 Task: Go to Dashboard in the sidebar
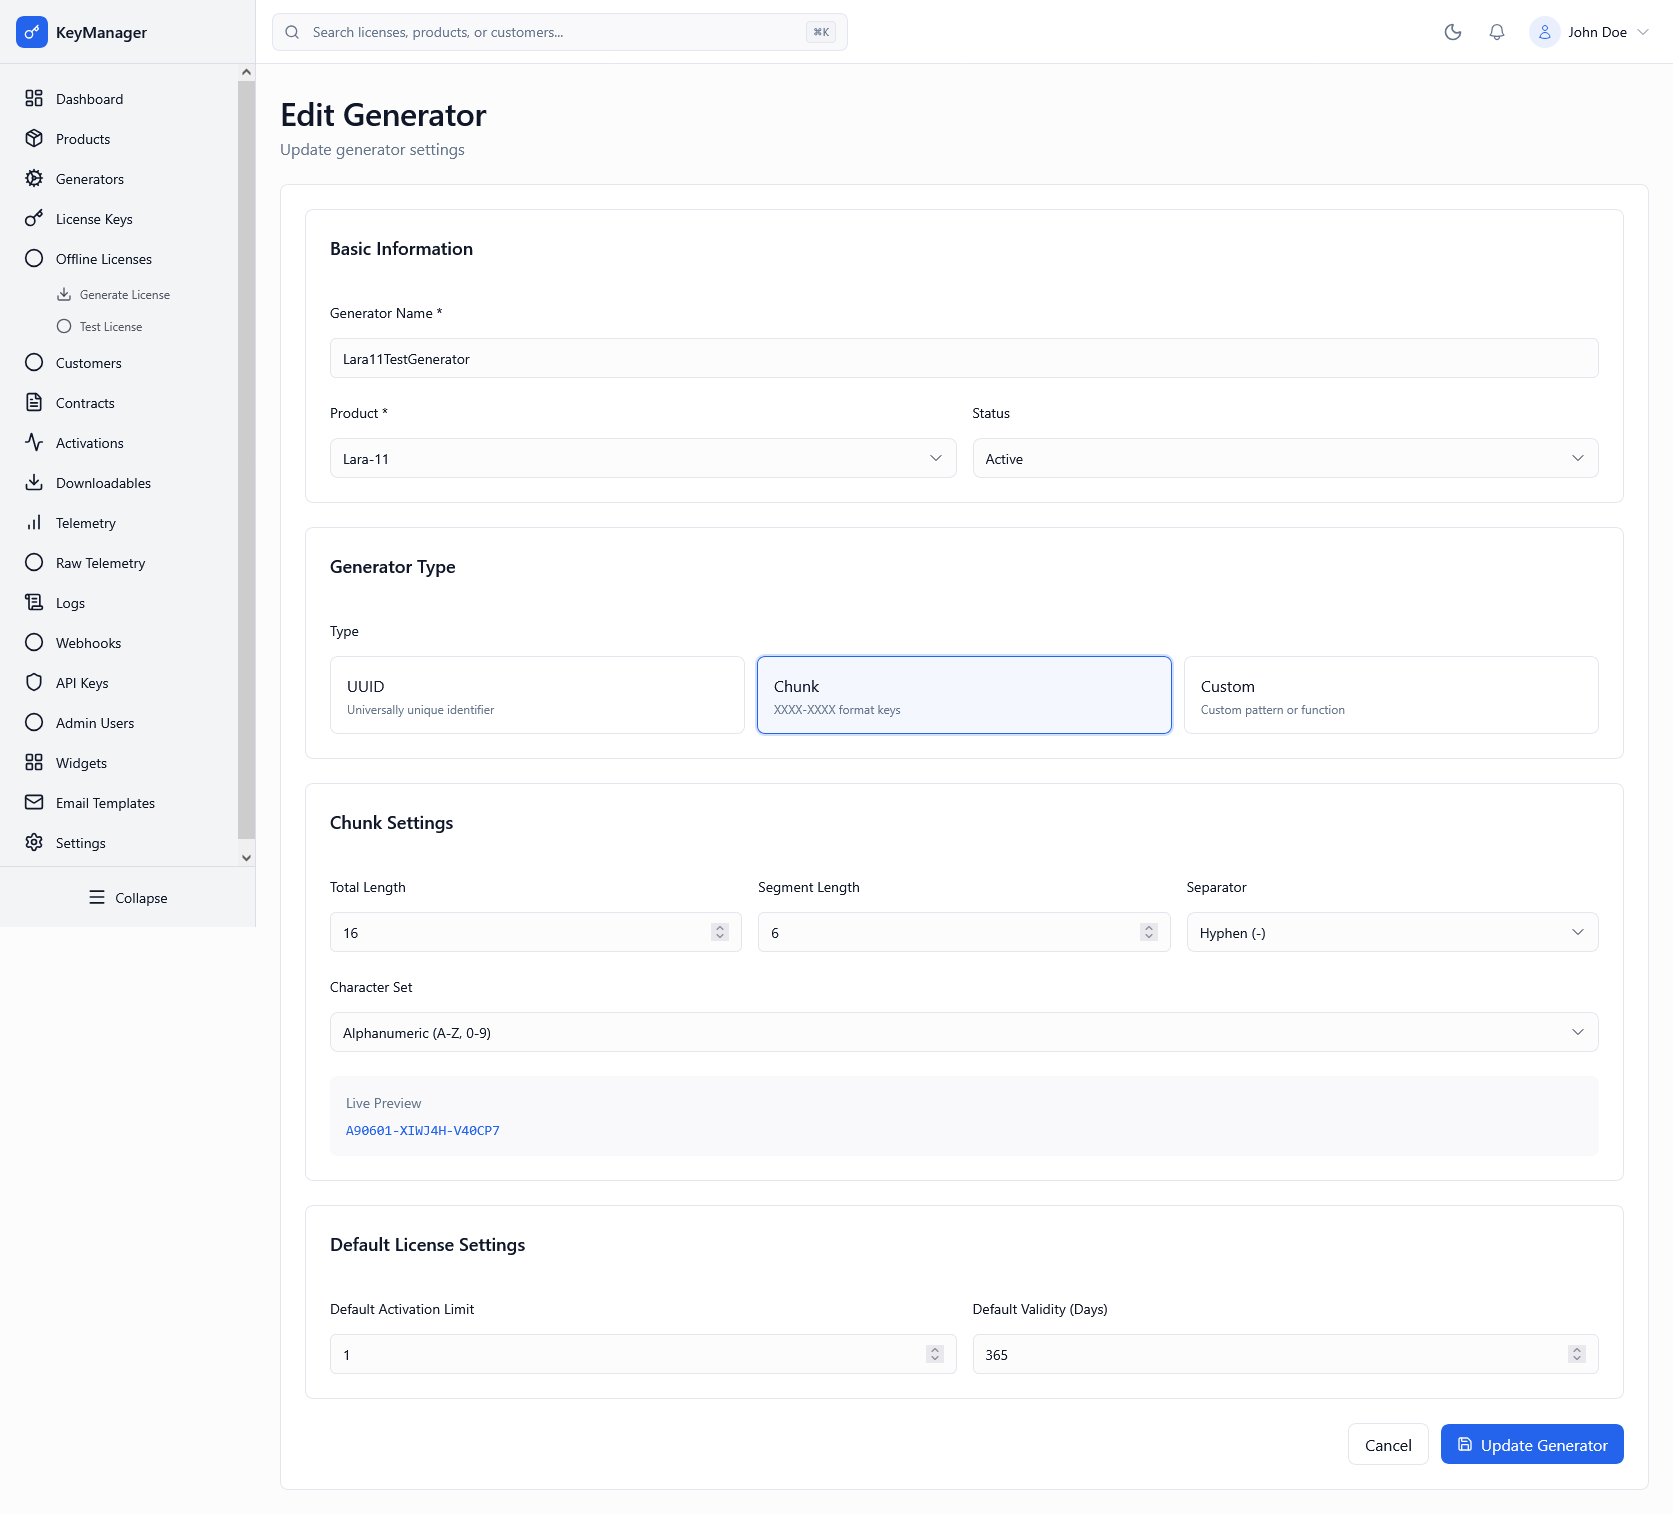pyautogui.click(x=89, y=99)
